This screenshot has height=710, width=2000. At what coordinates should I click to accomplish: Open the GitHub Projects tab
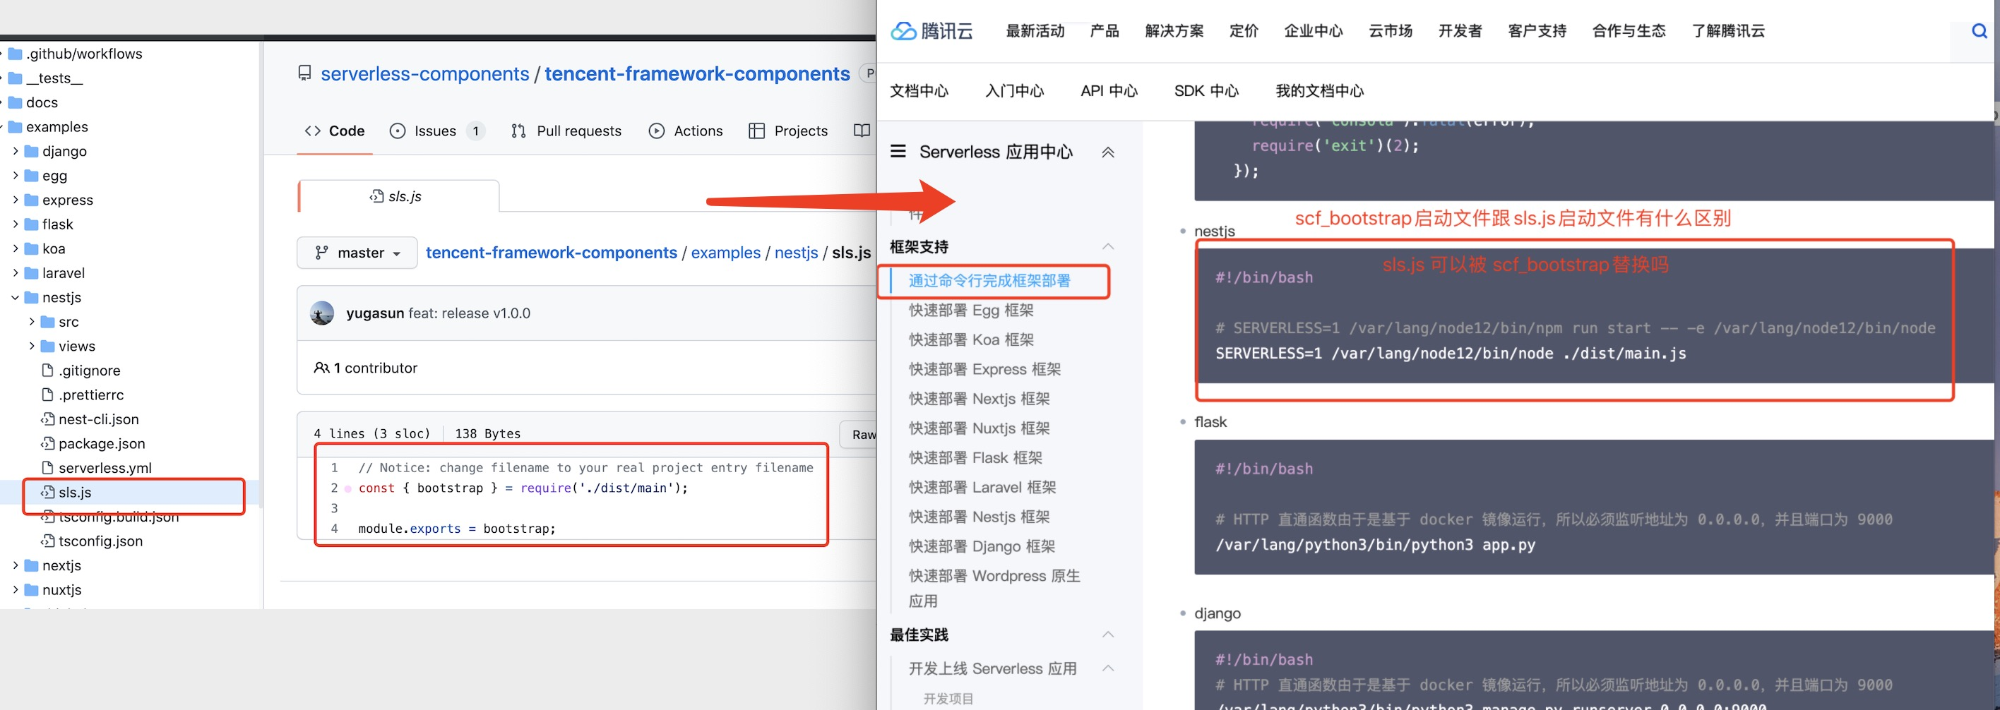tap(788, 131)
